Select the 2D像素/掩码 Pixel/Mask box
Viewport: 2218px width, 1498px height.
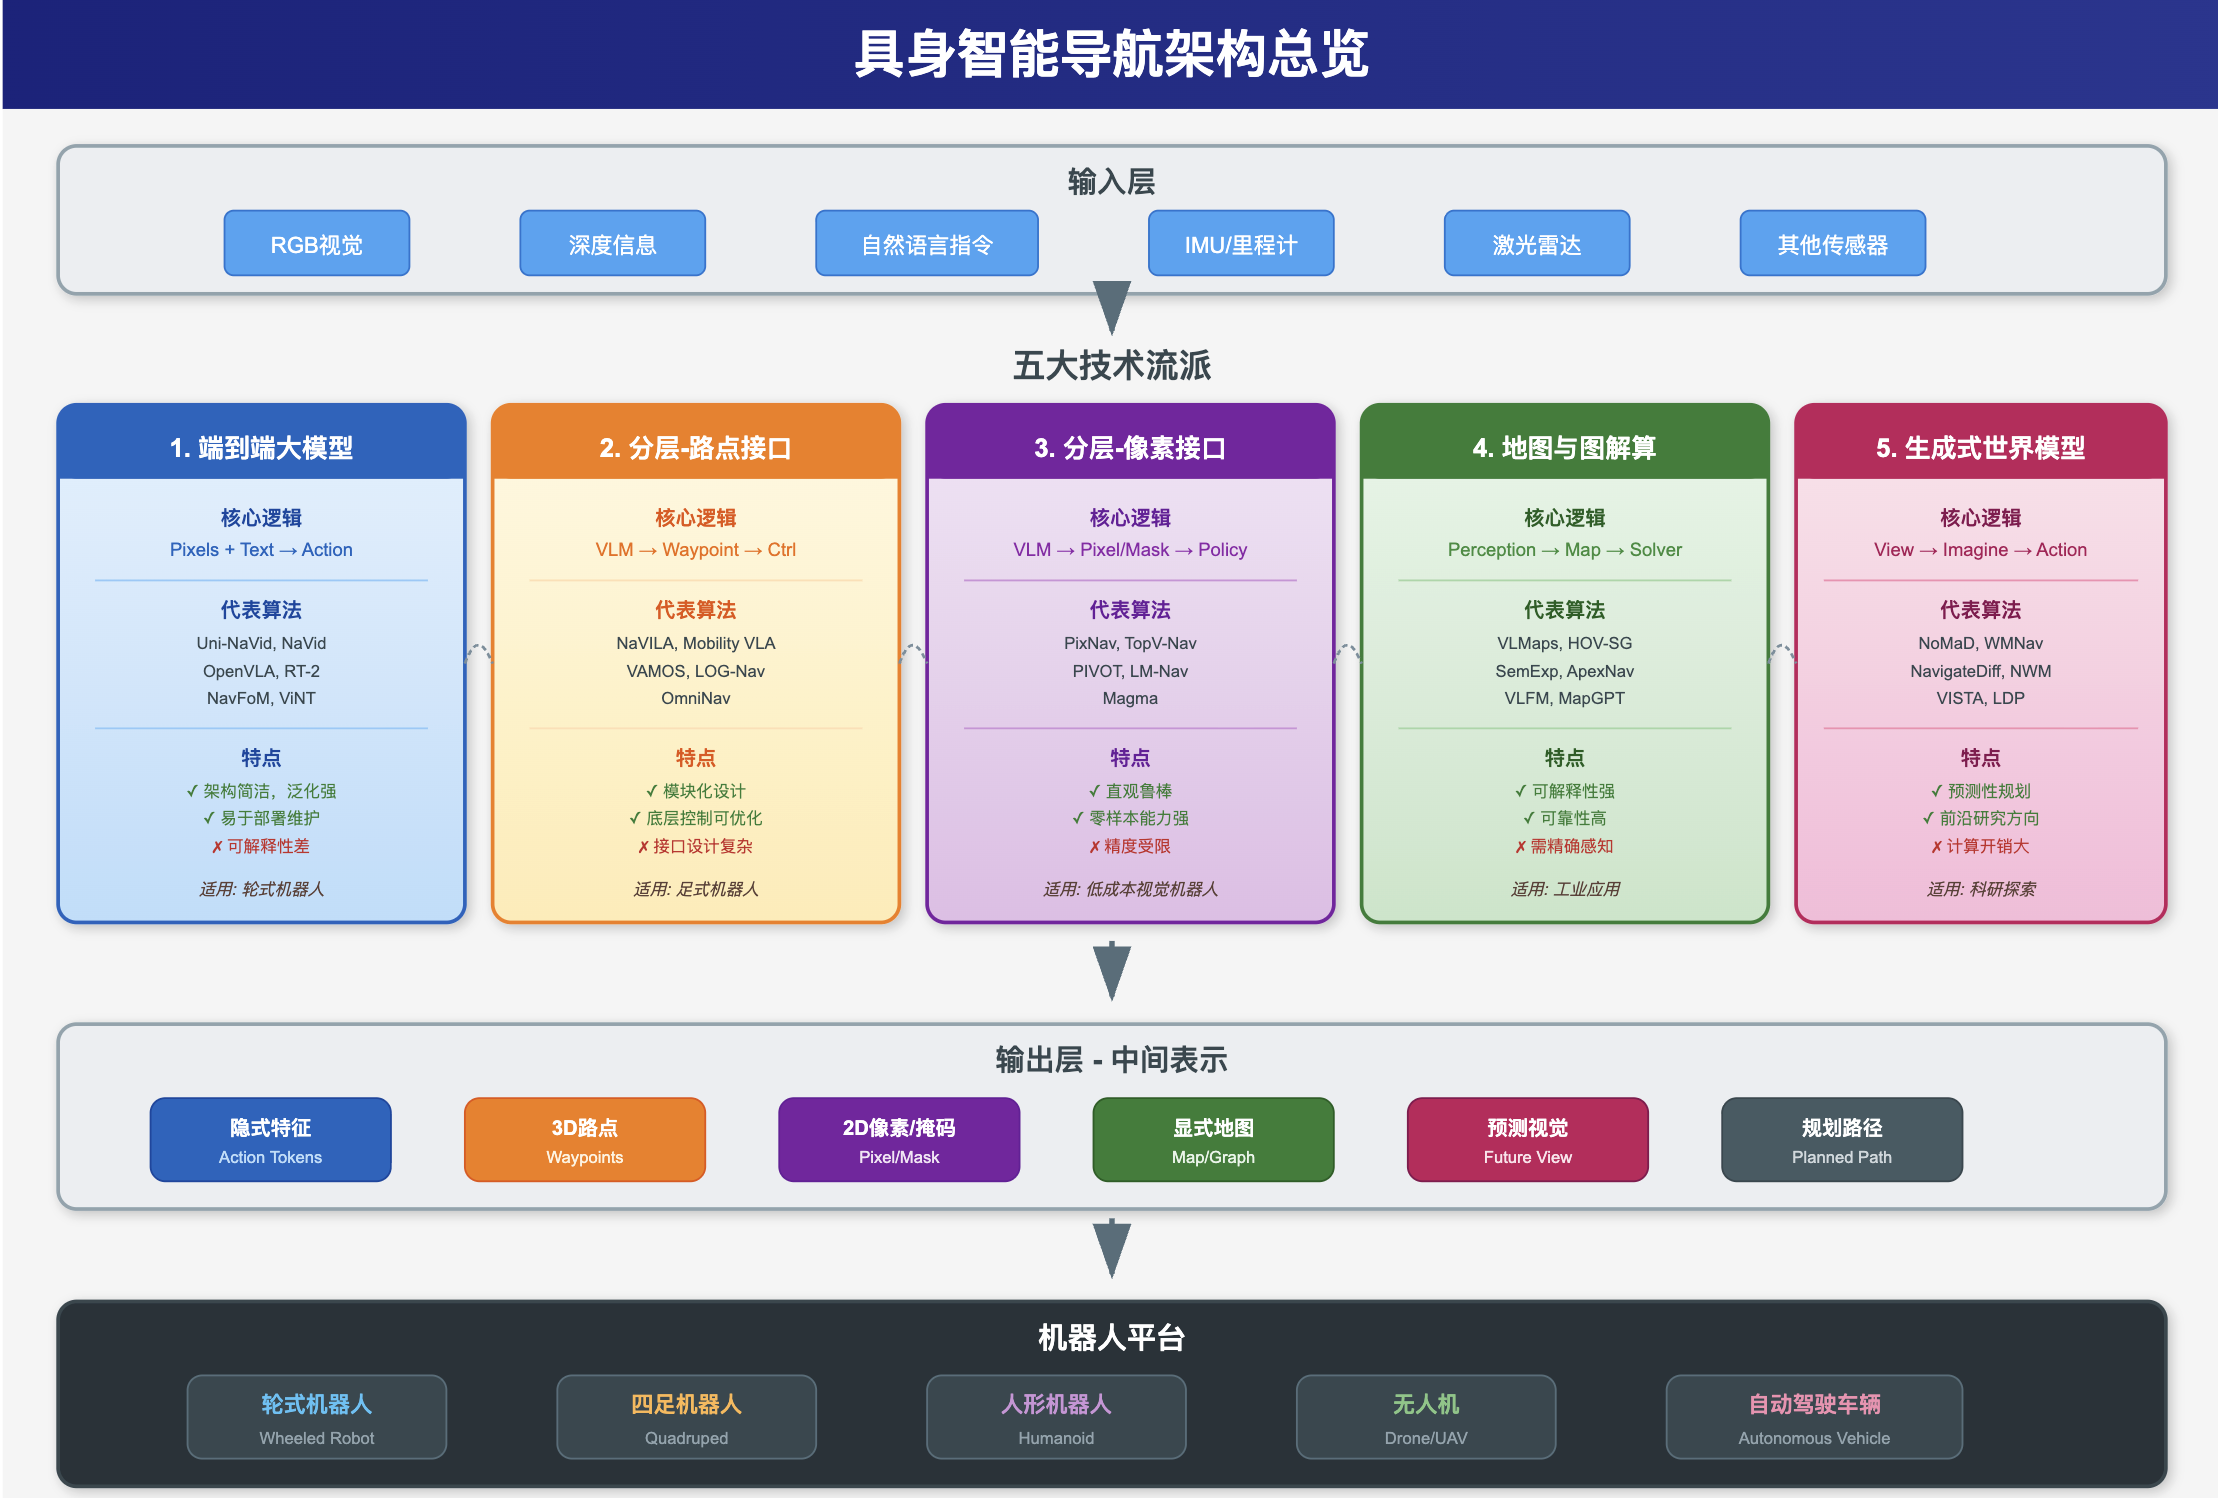(899, 1140)
